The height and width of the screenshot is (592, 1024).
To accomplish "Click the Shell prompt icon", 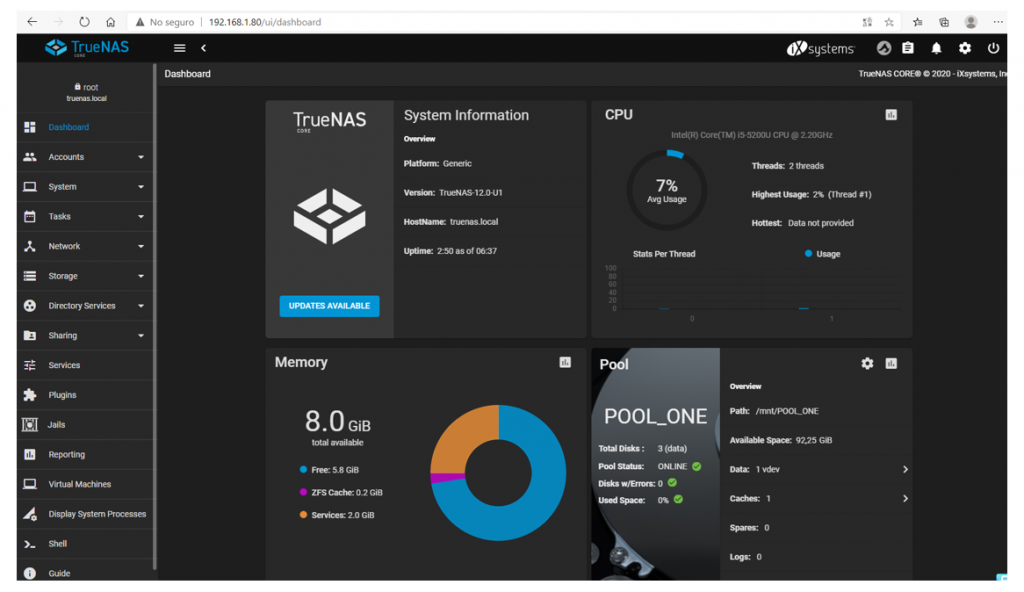I will point(29,544).
